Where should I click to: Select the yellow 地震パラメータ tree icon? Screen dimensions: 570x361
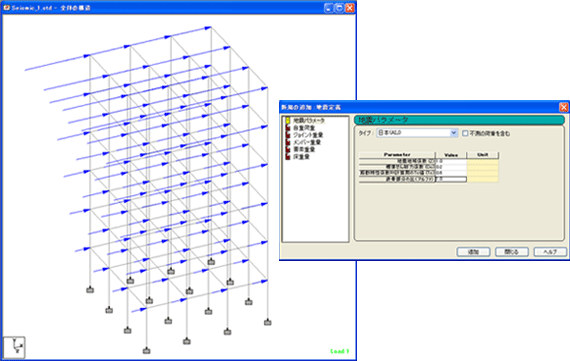[x=288, y=120]
